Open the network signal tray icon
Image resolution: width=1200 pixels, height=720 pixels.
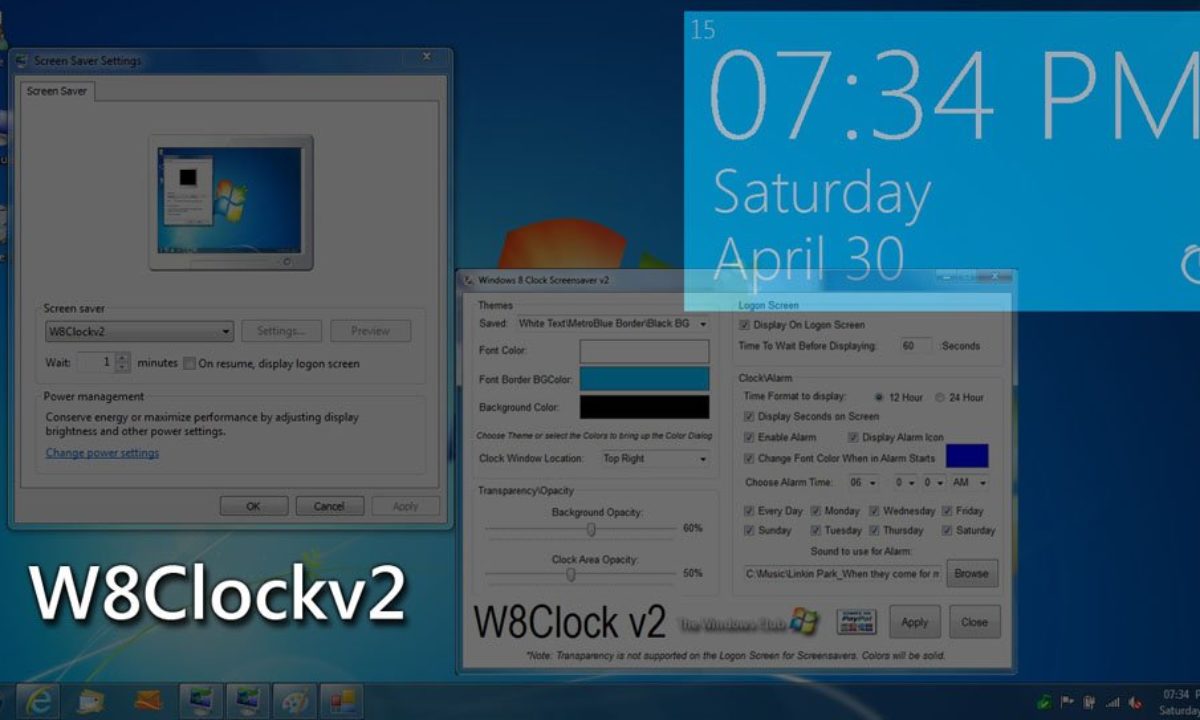pos(1112,702)
